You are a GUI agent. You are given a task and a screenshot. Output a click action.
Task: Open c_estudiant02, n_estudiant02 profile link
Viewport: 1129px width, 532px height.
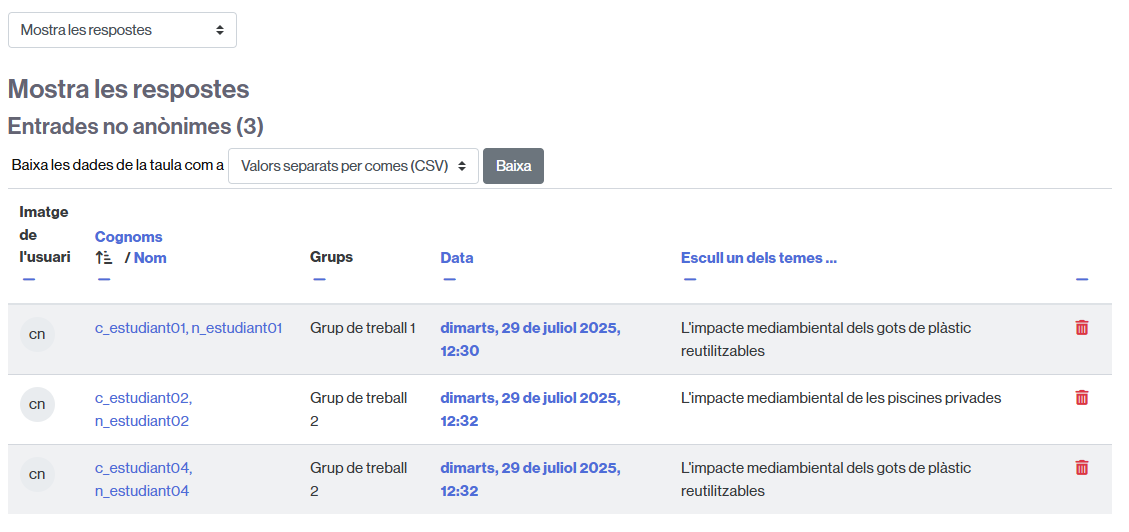pos(144,410)
